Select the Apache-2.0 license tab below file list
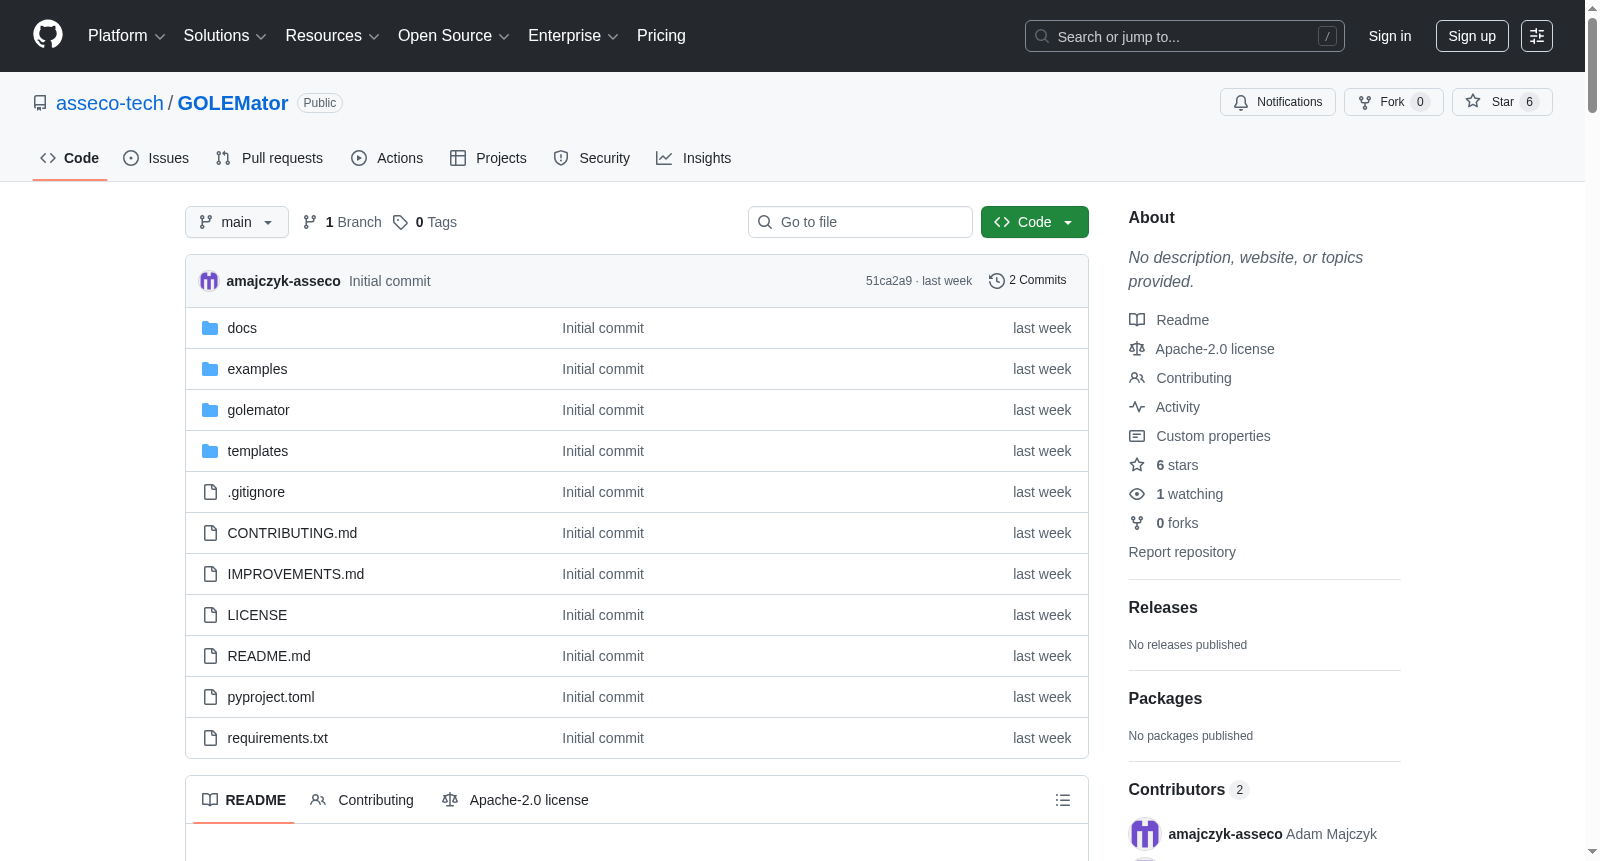The image size is (1600, 861). click(515, 800)
